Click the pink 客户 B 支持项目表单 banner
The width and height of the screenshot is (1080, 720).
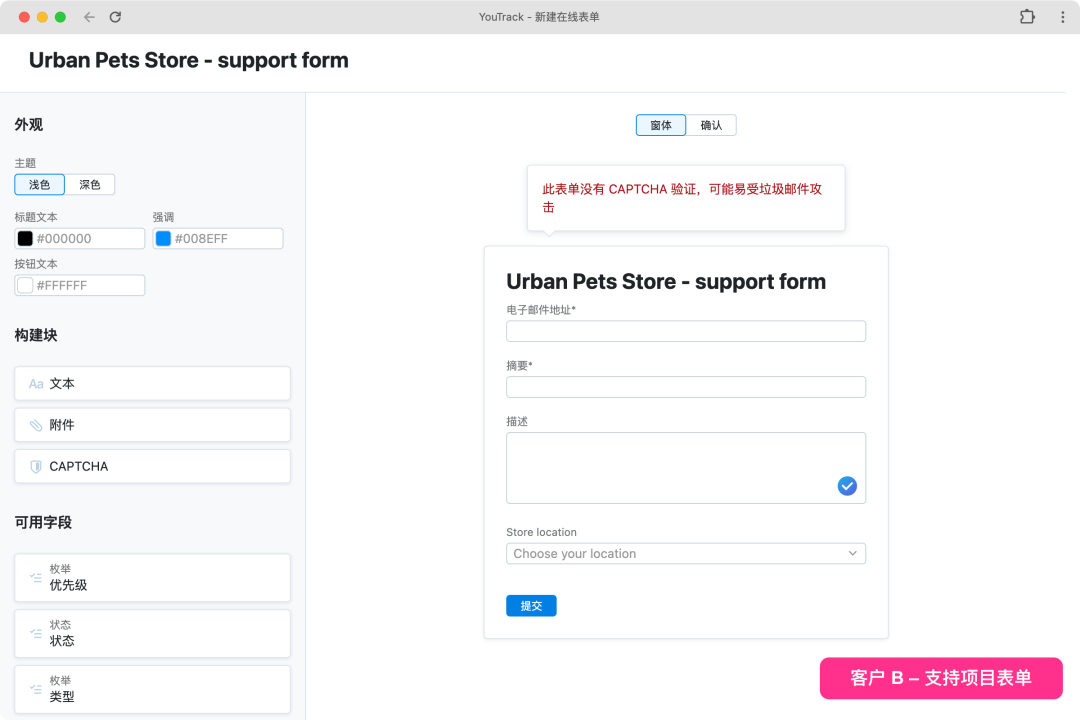(941, 678)
